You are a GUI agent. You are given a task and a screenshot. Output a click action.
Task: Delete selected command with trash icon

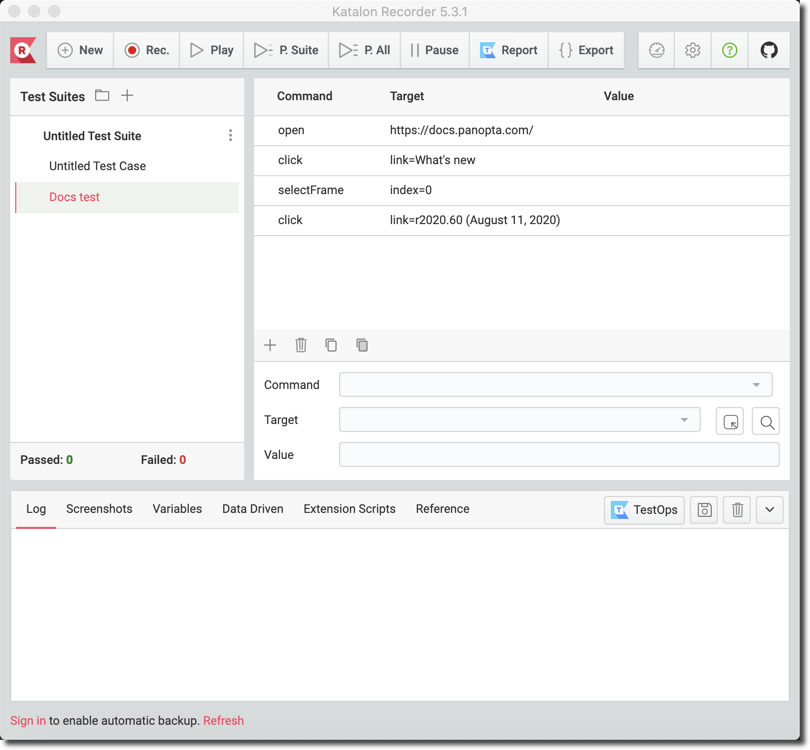click(301, 345)
